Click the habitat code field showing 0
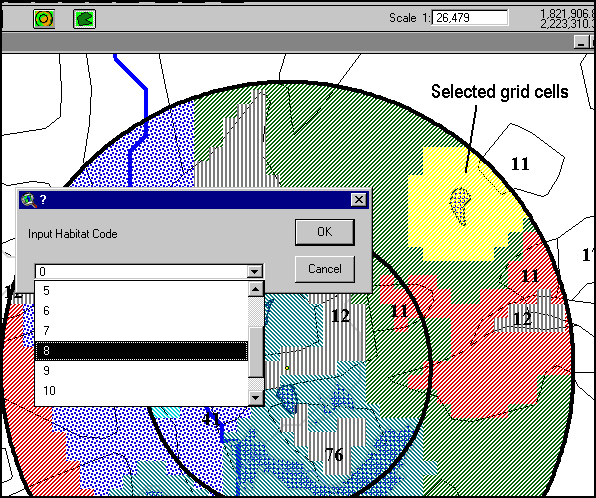Viewport: 596px width, 498px height. (141, 271)
